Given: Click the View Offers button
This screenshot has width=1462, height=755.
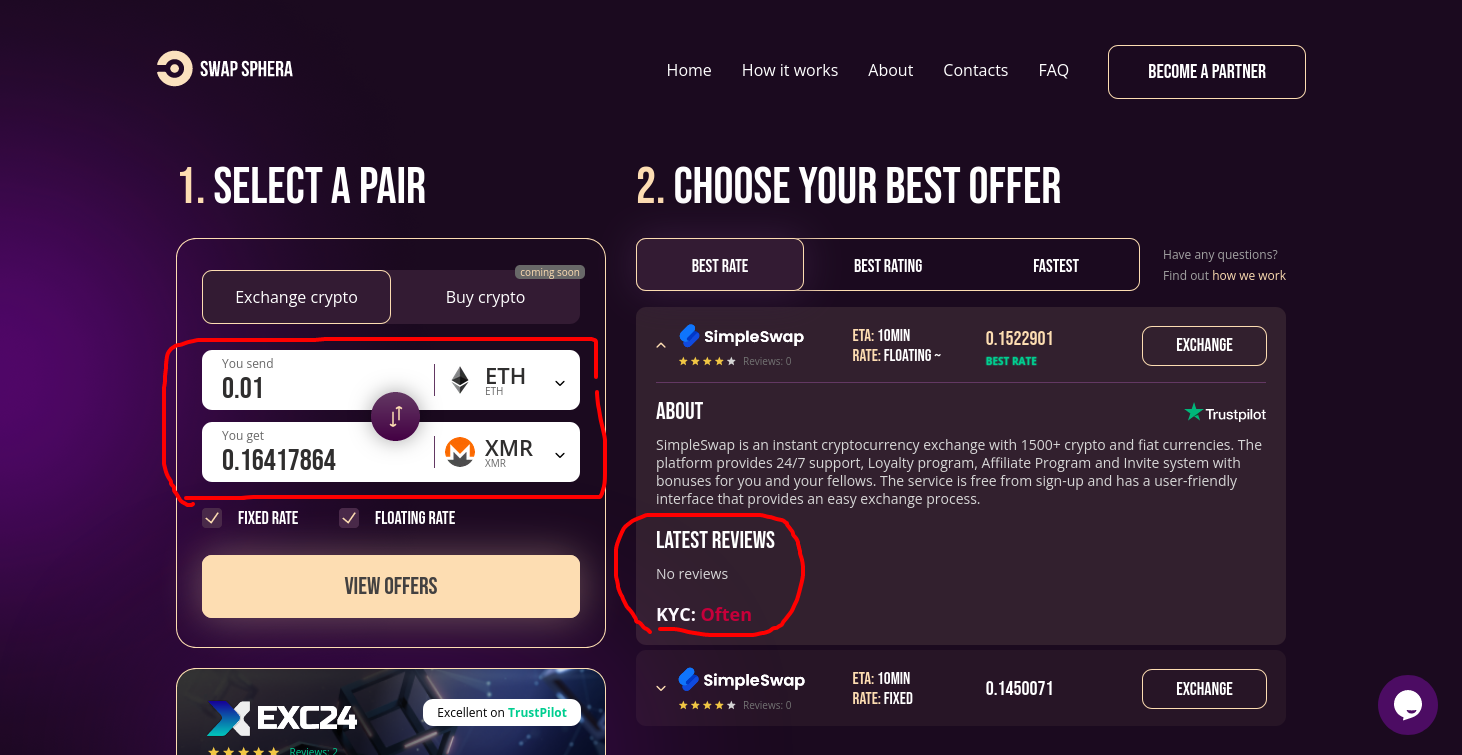Looking at the screenshot, I should 391,586.
